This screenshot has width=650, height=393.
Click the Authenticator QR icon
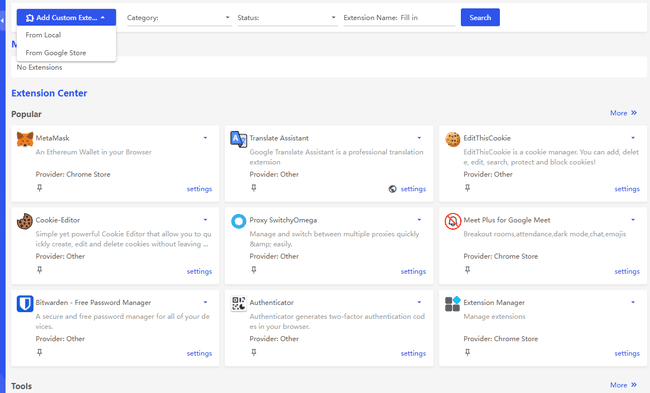point(238,303)
